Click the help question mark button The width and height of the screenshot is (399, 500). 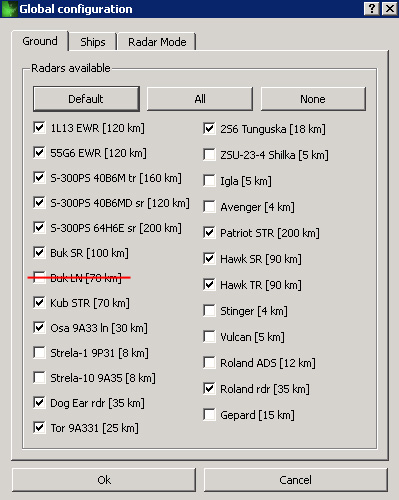point(371,8)
